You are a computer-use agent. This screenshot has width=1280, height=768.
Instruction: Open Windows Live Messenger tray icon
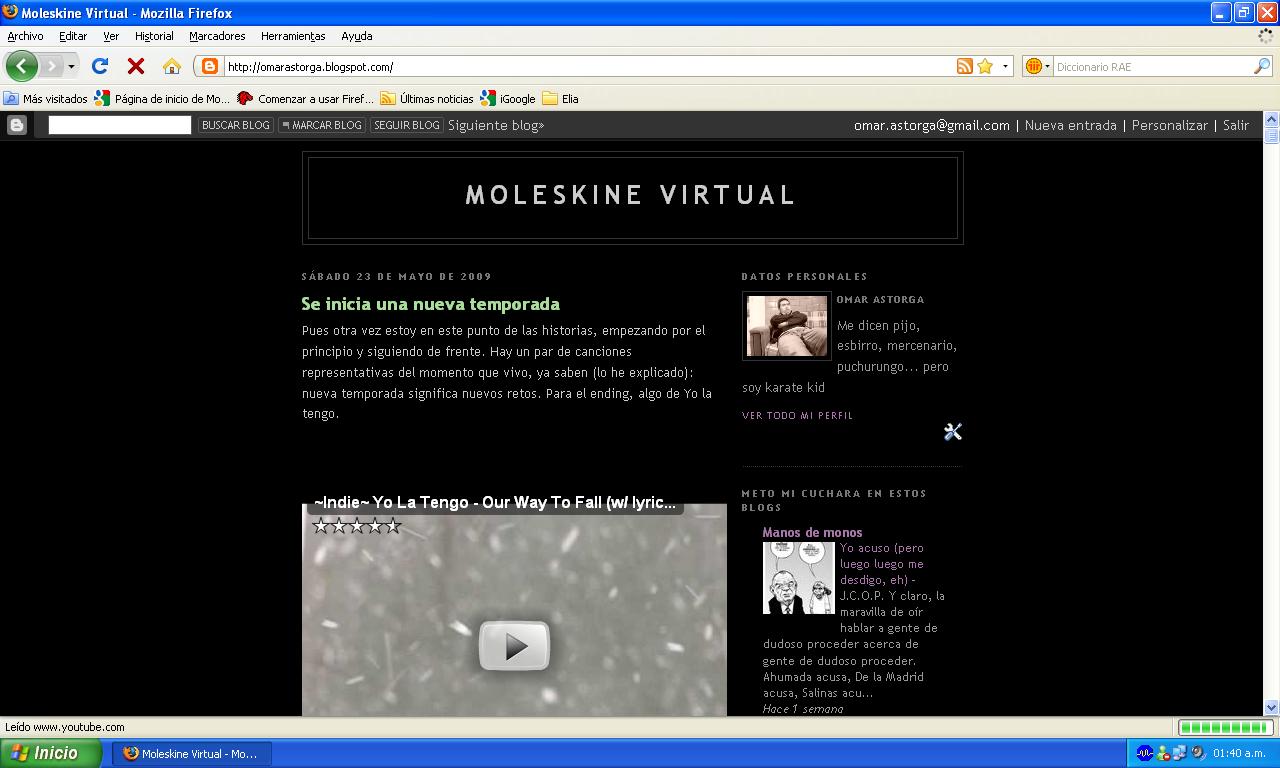point(1164,753)
